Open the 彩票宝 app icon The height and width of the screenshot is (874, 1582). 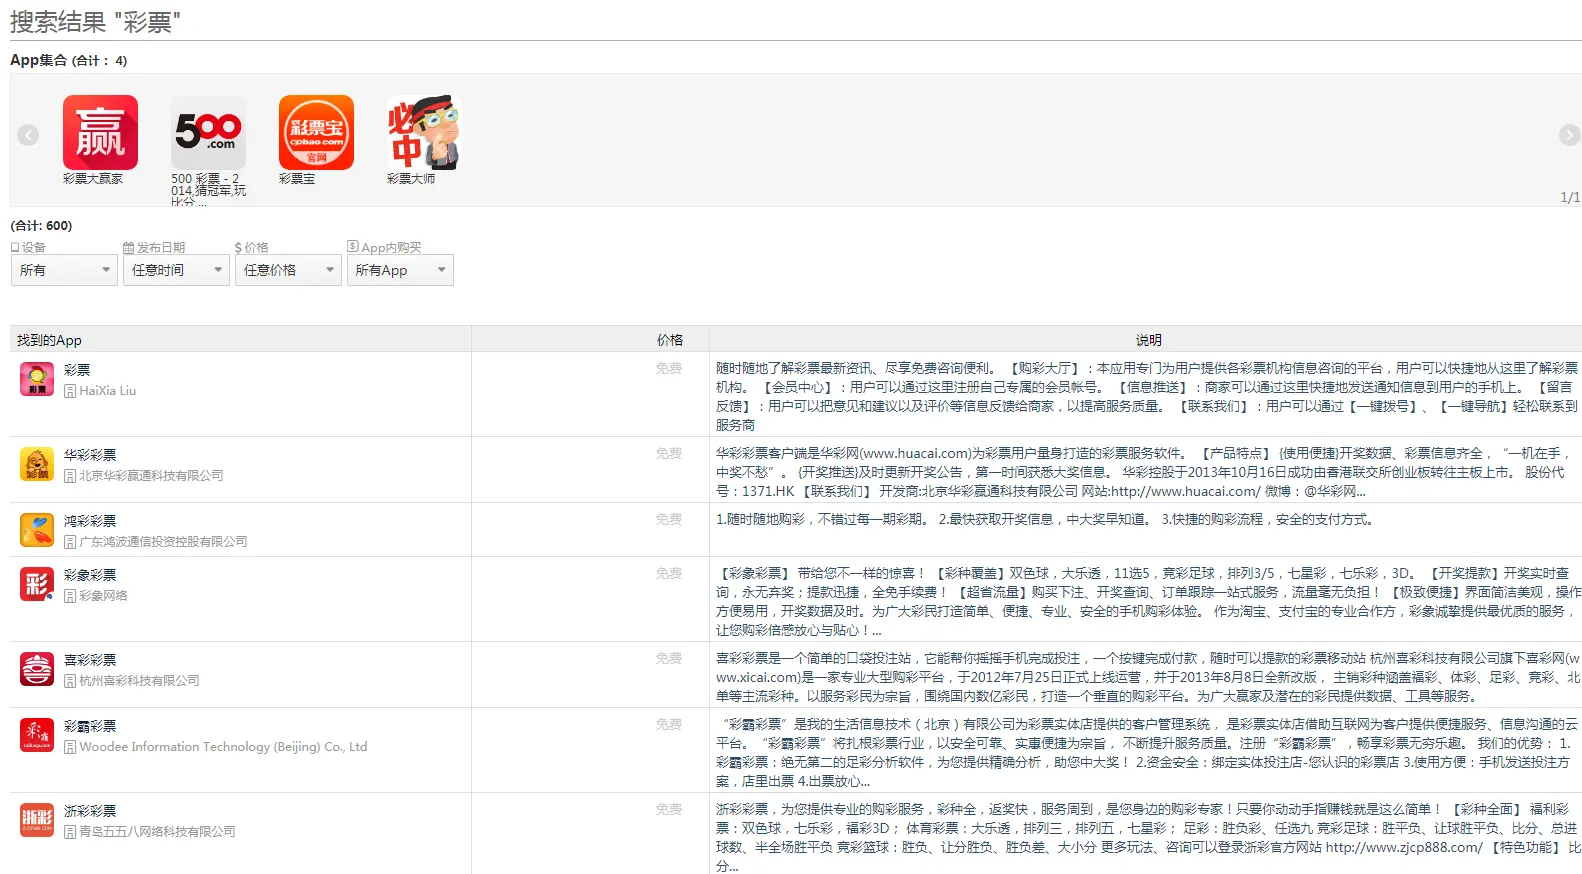pos(316,132)
